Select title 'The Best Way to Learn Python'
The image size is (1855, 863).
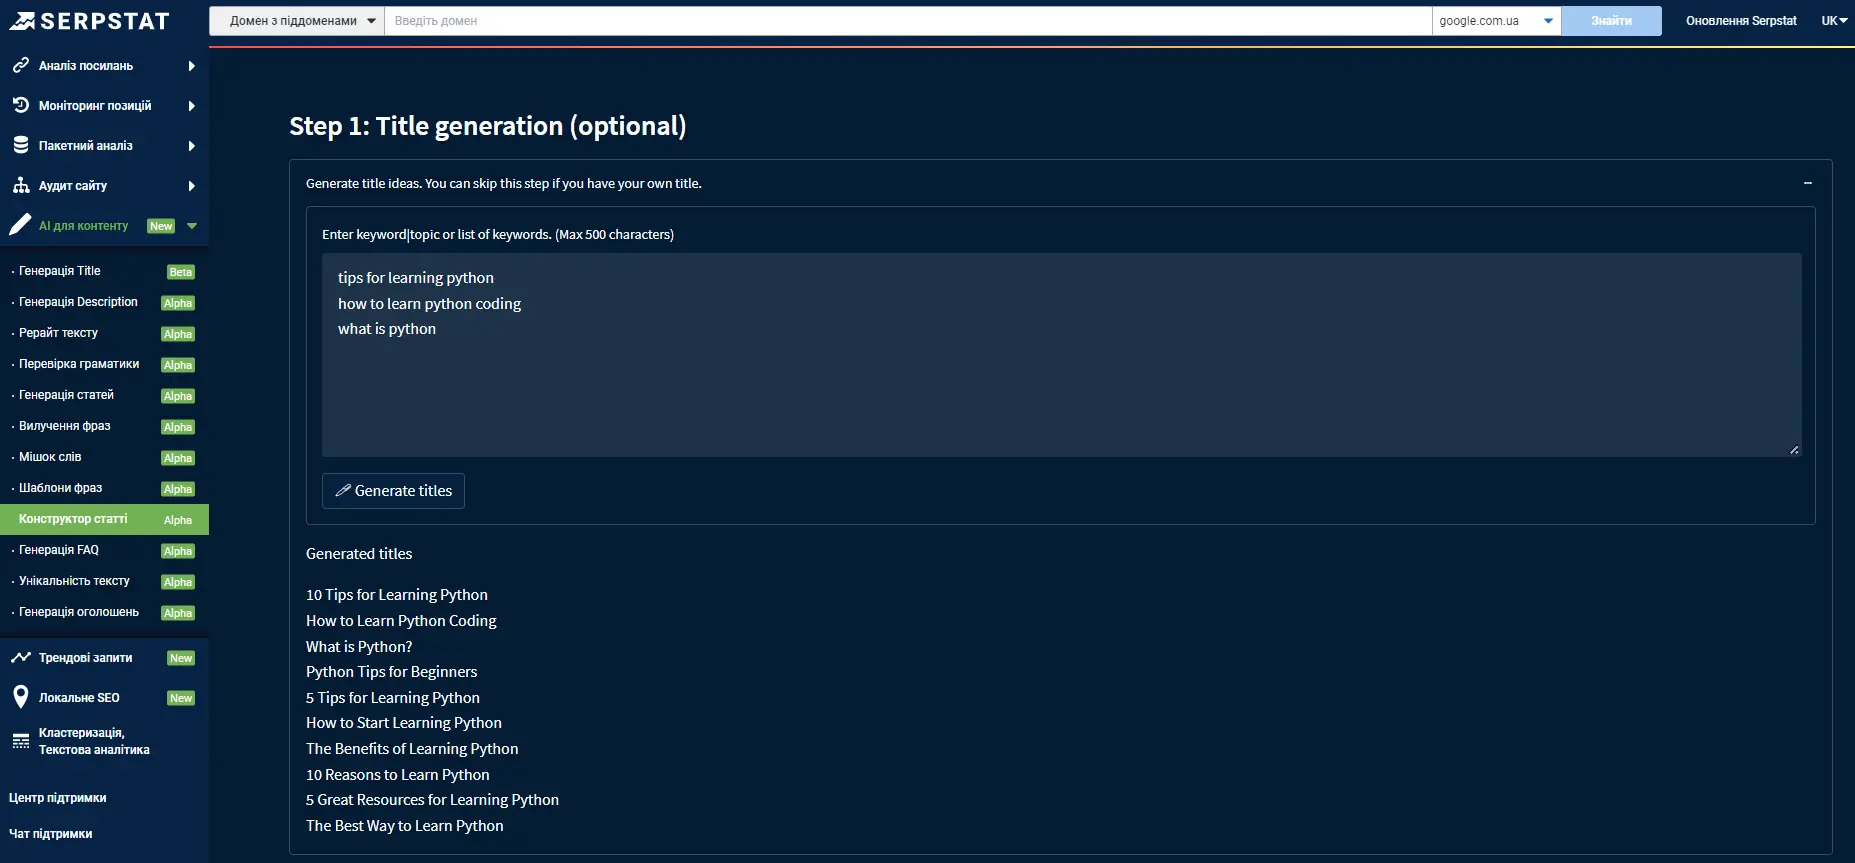[405, 826]
